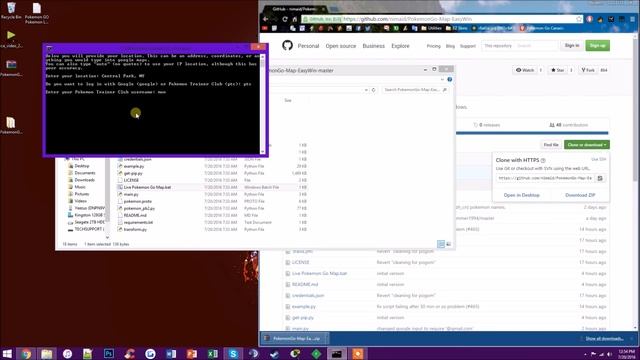Click the green Sign up button

click(598, 45)
